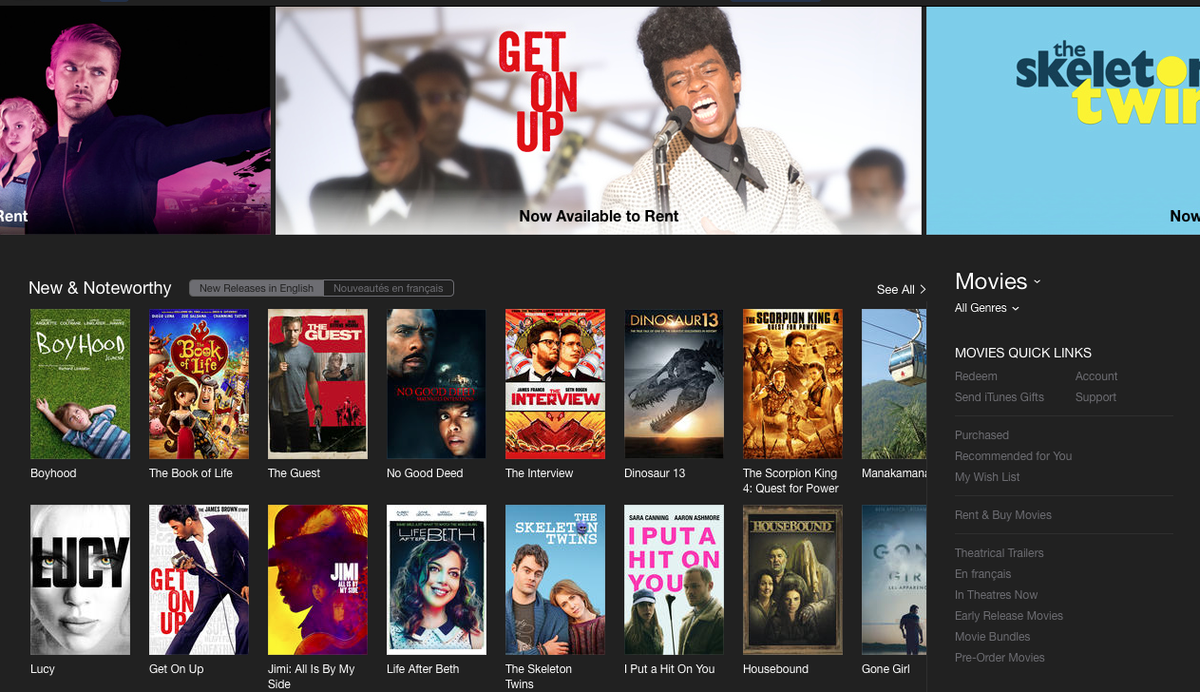
Task: Click the Housebound title text
Action: click(776, 669)
